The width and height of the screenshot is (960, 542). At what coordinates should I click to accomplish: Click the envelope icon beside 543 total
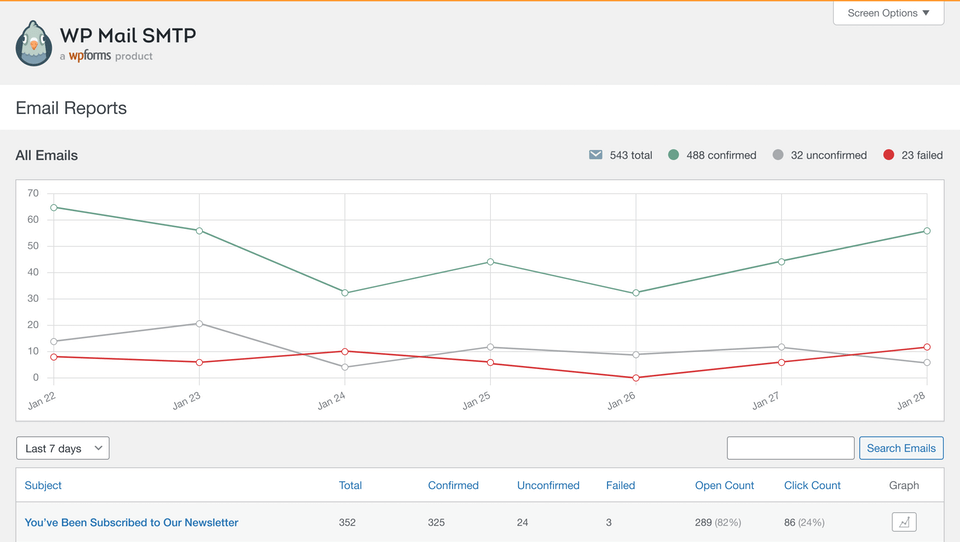(x=596, y=155)
